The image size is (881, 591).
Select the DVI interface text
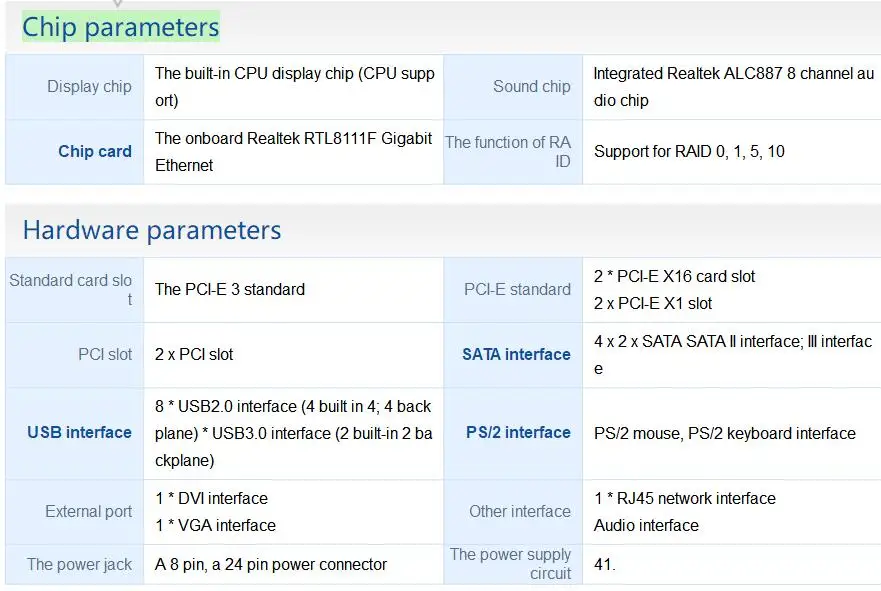tap(211, 498)
